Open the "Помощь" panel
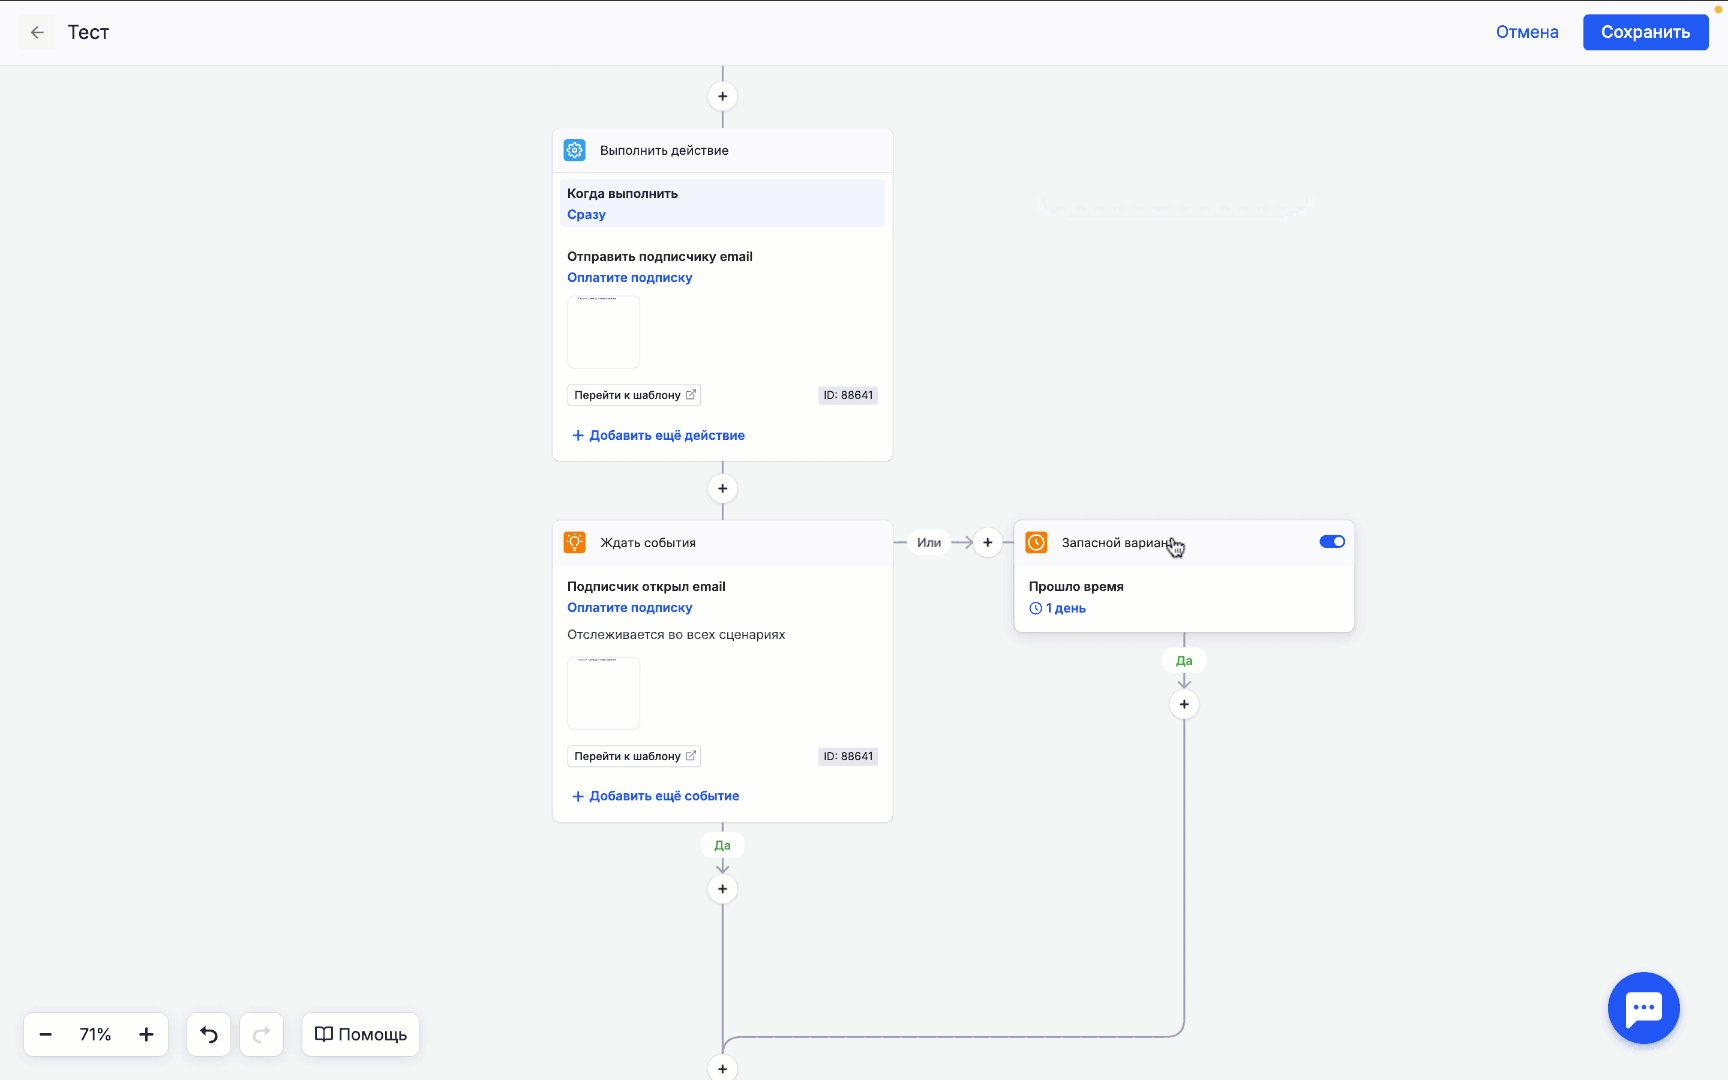Viewport: 1728px width, 1080px height. click(360, 1034)
